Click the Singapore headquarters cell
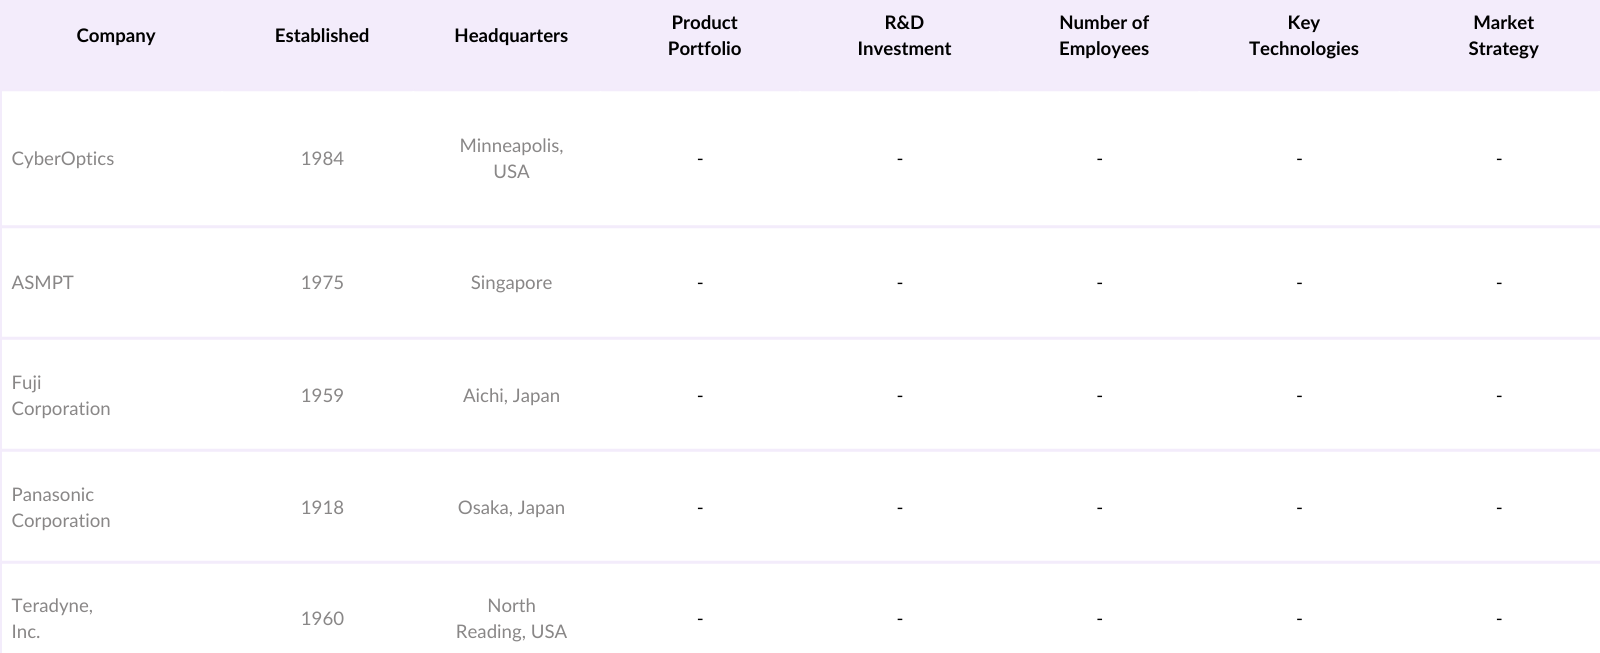Screen dimensions: 1600x653 [x=511, y=283]
